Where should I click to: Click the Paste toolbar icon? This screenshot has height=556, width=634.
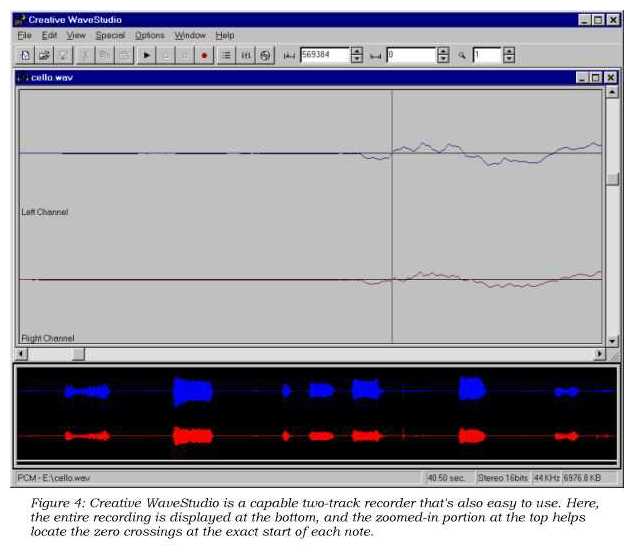tap(124, 55)
